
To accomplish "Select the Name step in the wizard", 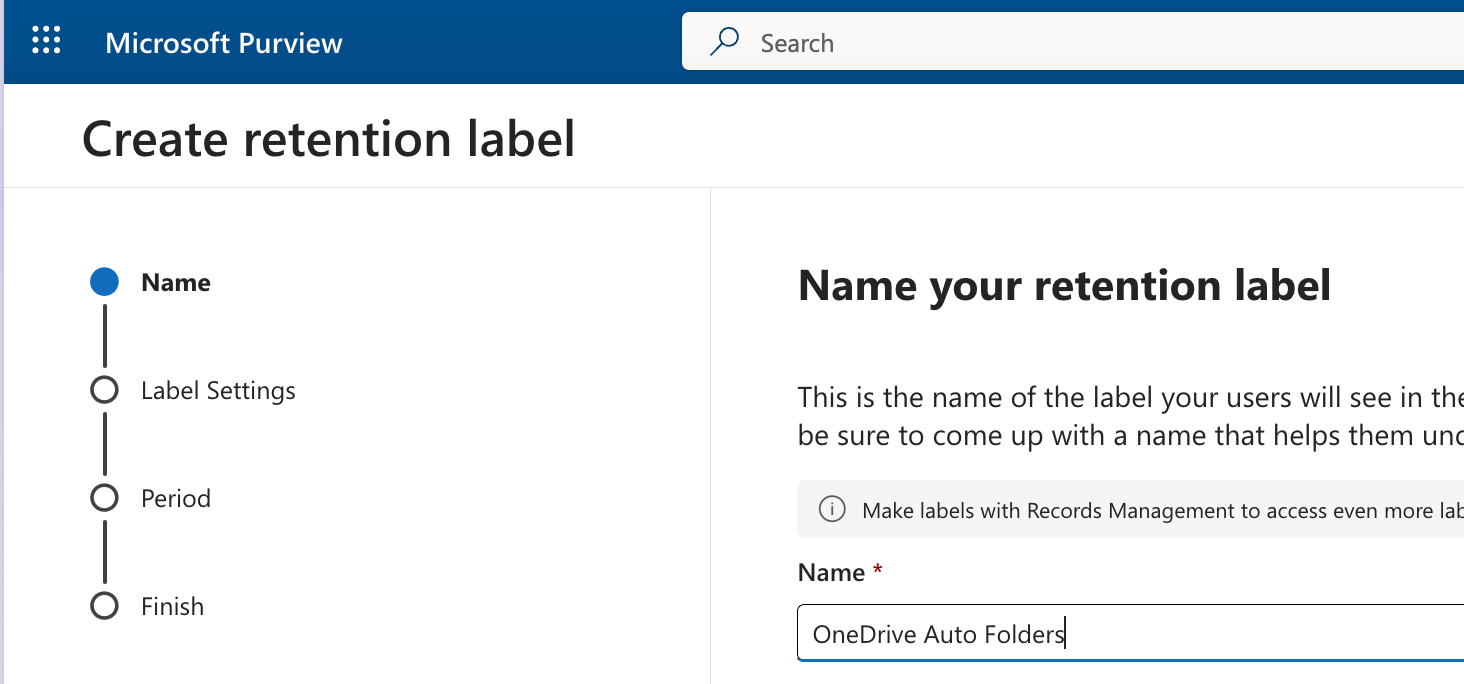I will [x=175, y=282].
